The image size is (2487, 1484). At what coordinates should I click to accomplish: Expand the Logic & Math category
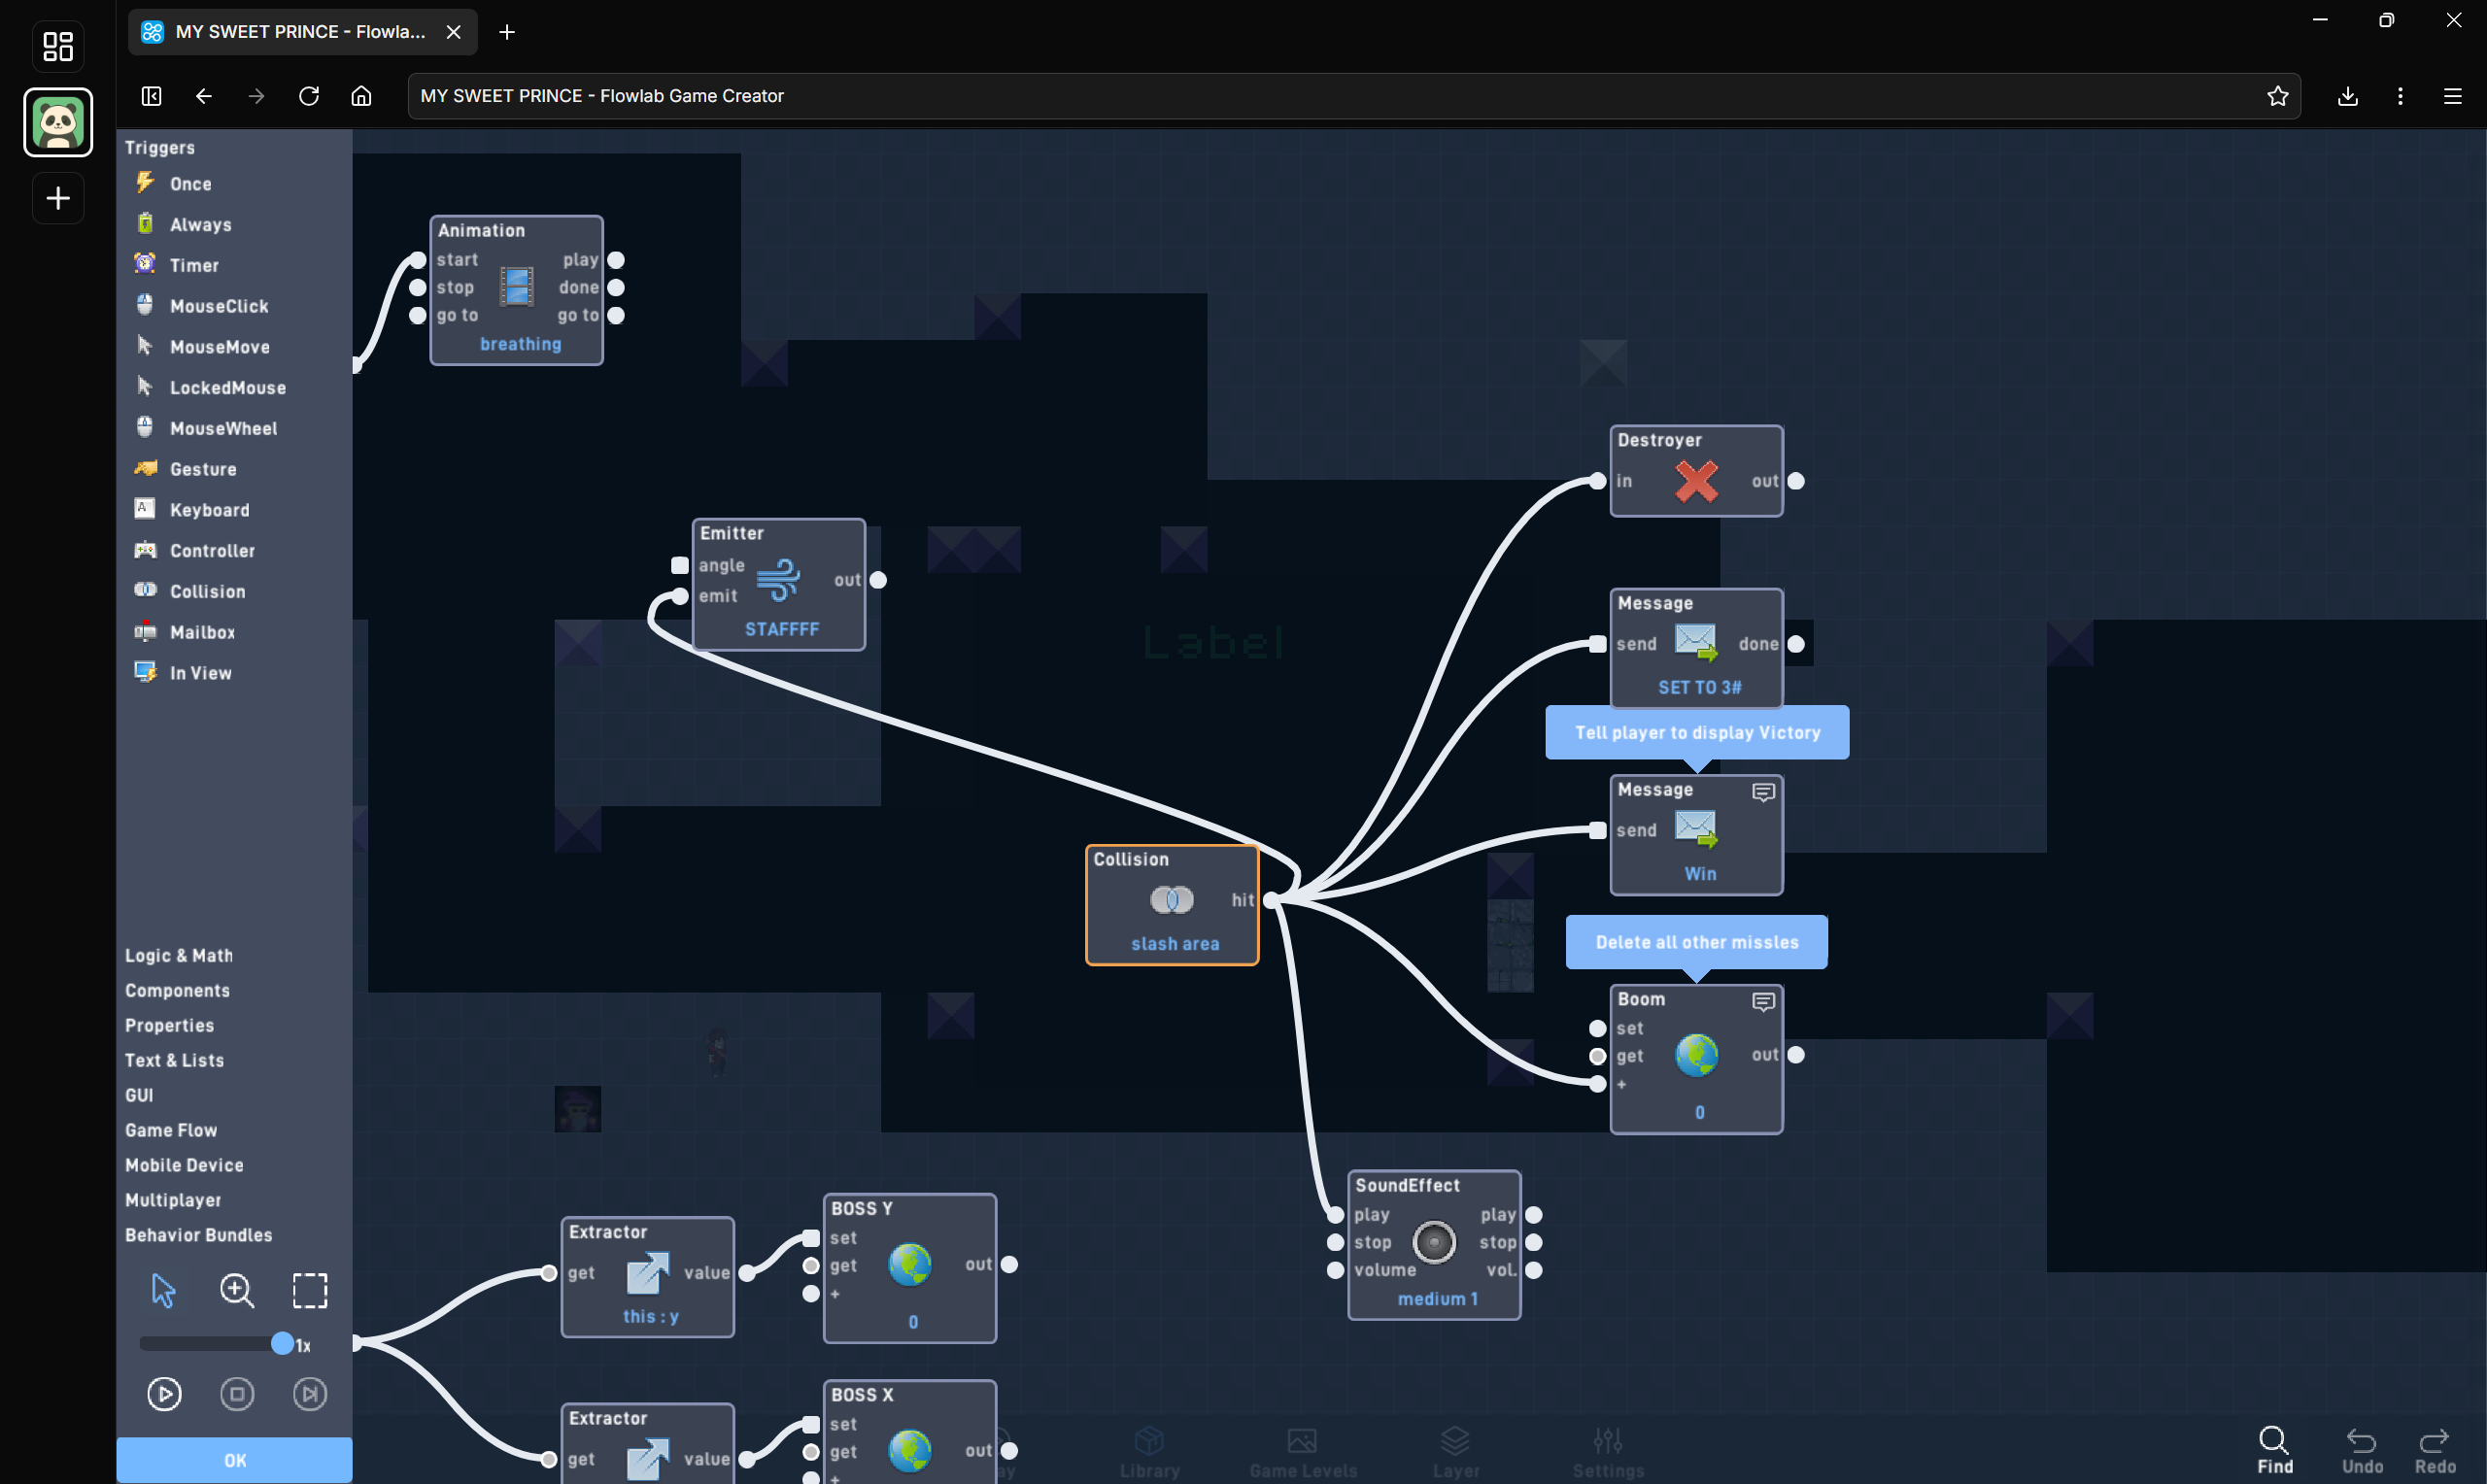point(178,955)
